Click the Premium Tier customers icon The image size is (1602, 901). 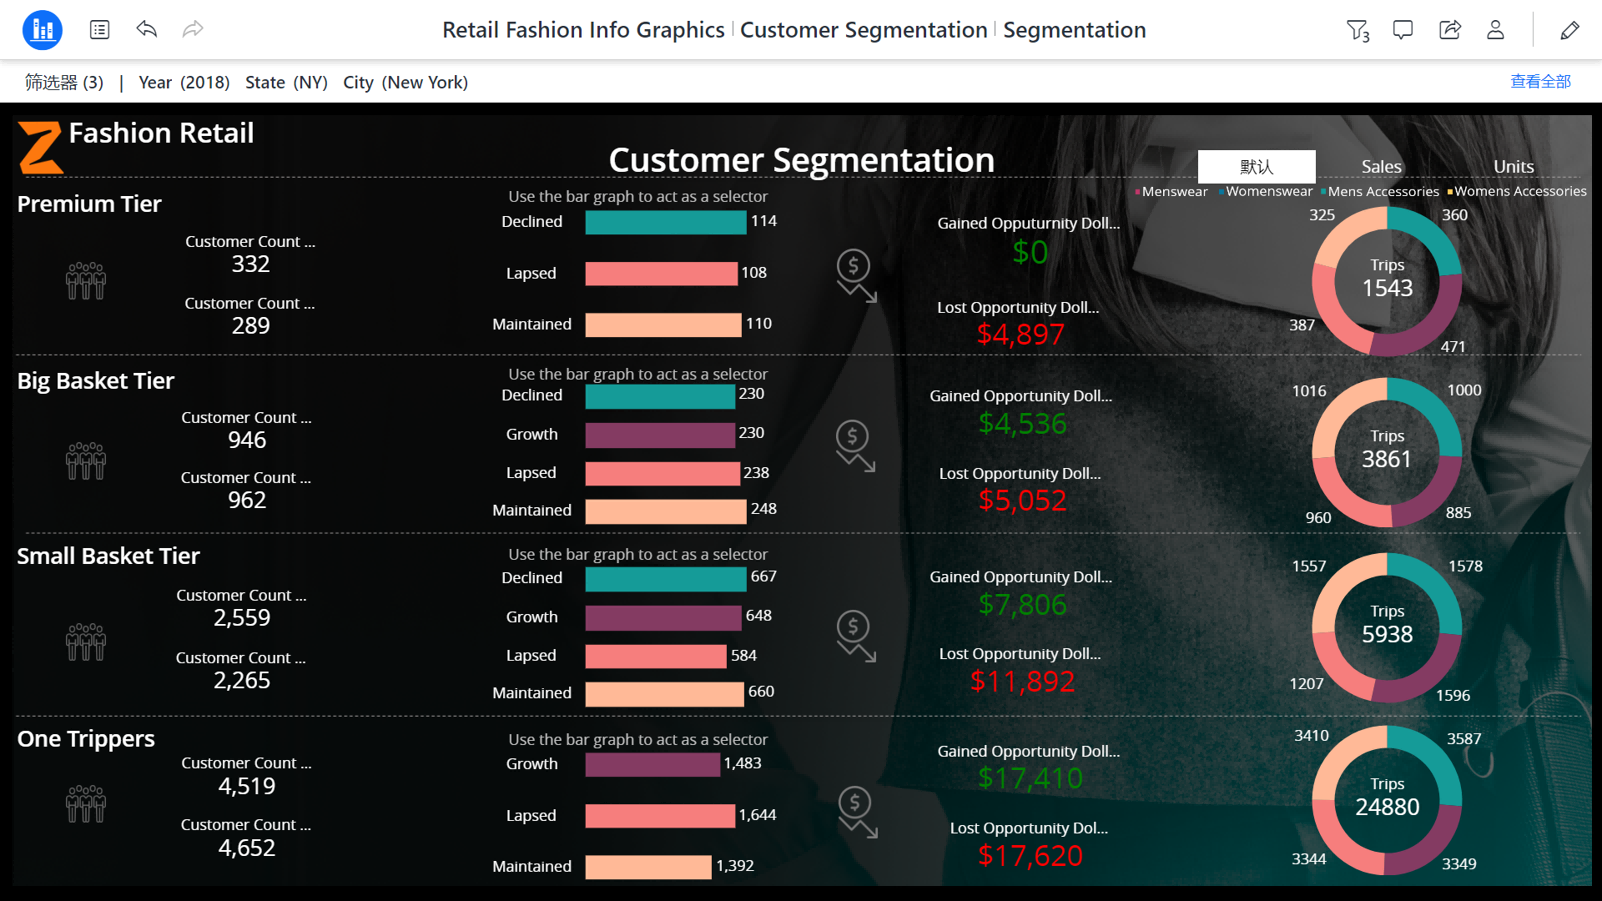click(86, 281)
